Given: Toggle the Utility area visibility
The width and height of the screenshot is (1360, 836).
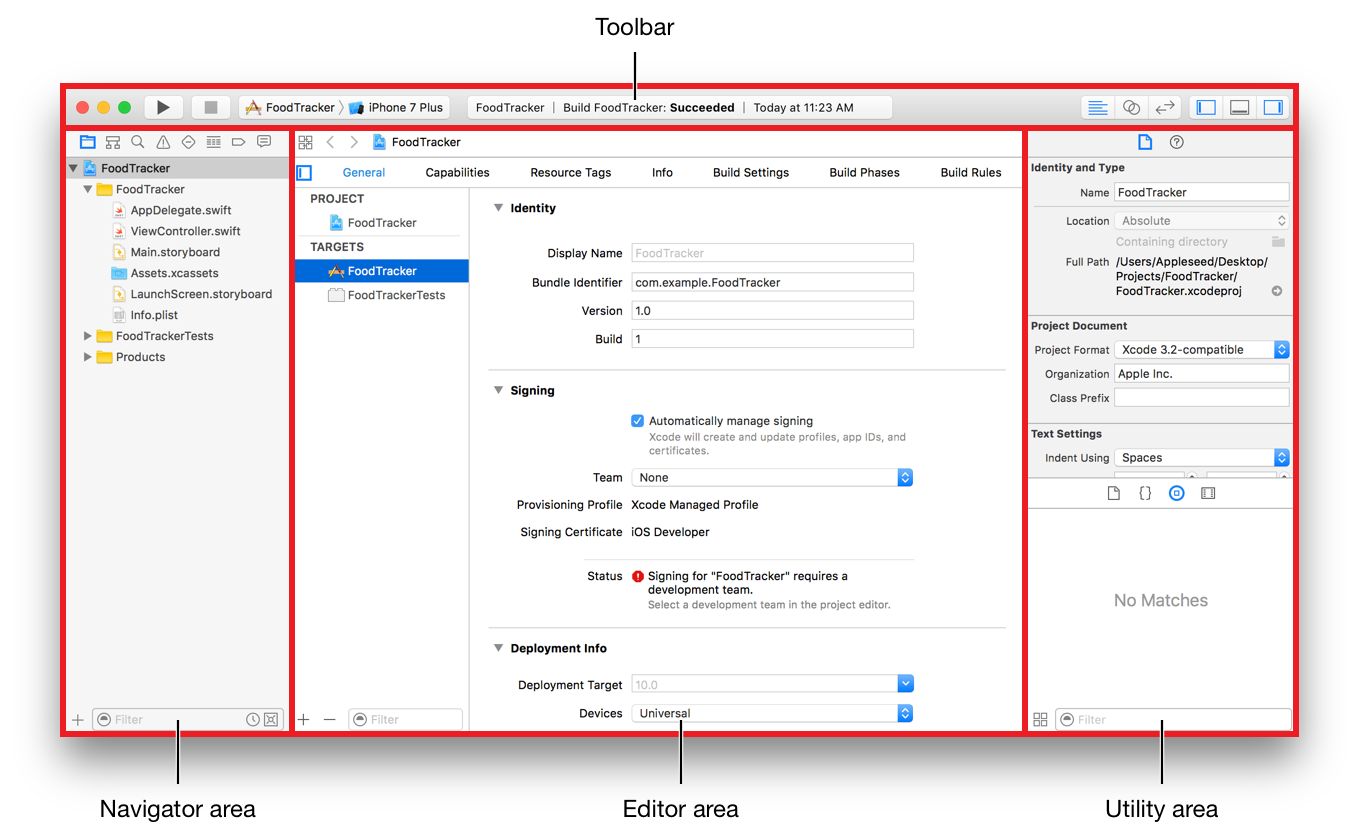Looking at the screenshot, I should point(1272,107).
